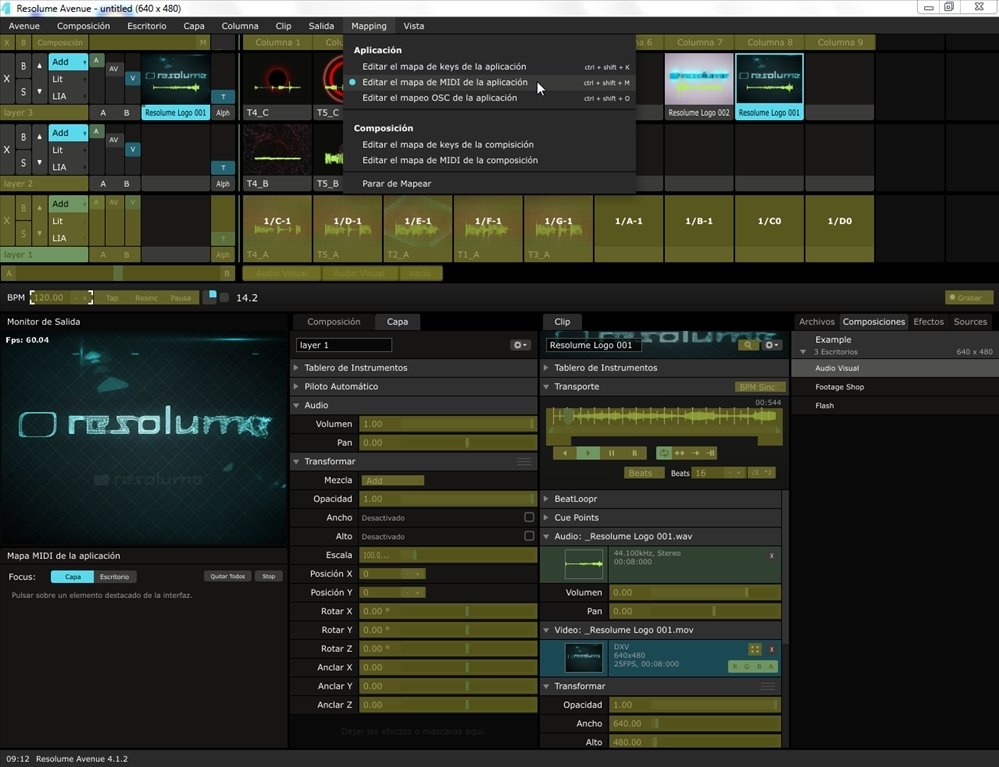Trigger the T4_C clip thumbnail

click(x=277, y=79)
